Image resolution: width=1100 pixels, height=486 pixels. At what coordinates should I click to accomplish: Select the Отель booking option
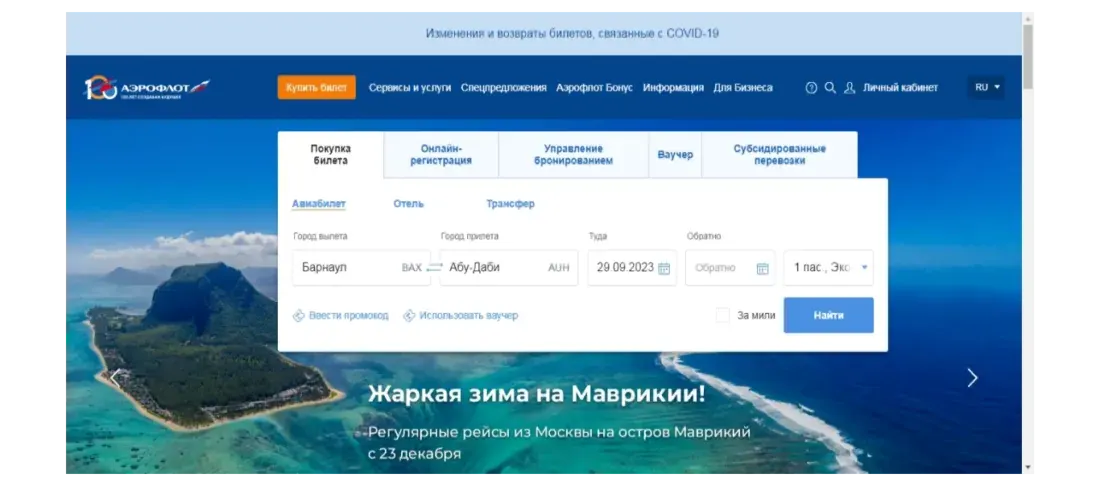(408, 204)
